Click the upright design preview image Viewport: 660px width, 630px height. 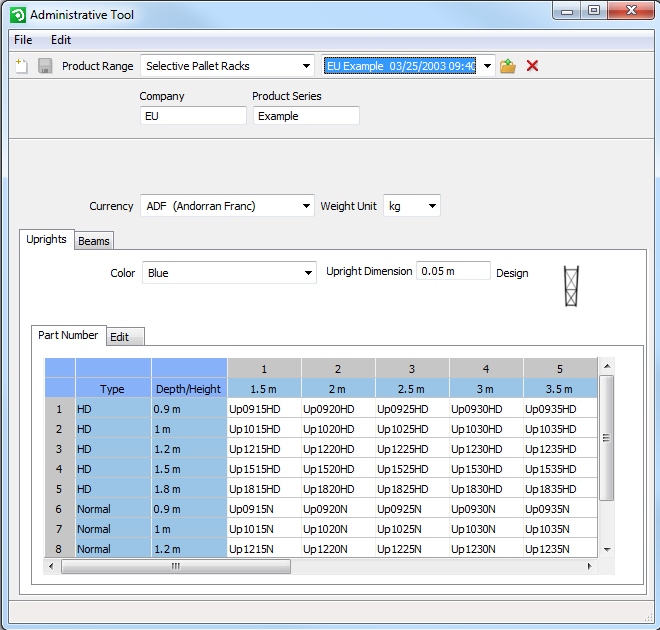572,285
